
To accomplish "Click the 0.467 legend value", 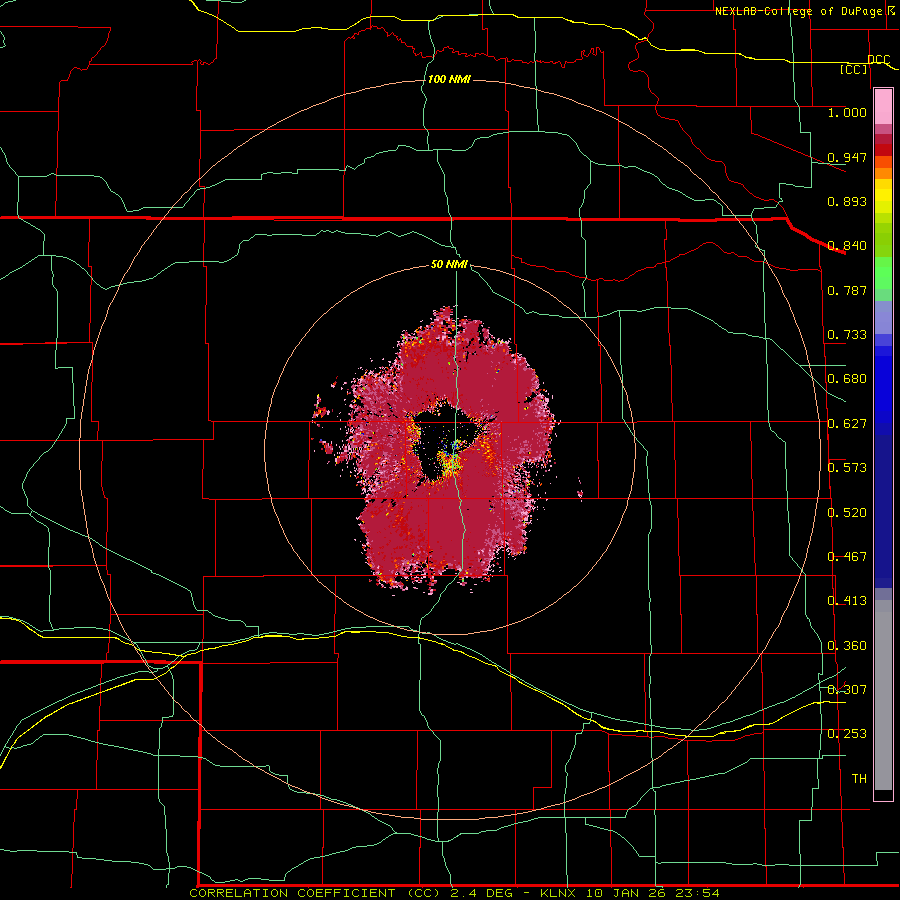I will pyautogui.click(x=847, y=557).
